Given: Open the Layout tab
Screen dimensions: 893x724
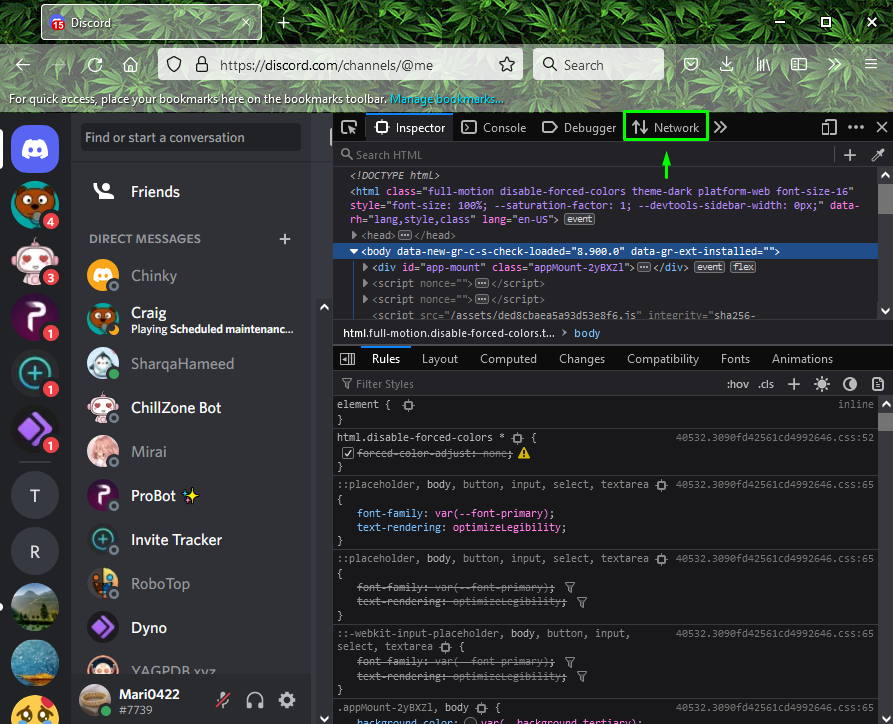Looking at the screenshot, I should pyautogui.click(x=440, y=359).
